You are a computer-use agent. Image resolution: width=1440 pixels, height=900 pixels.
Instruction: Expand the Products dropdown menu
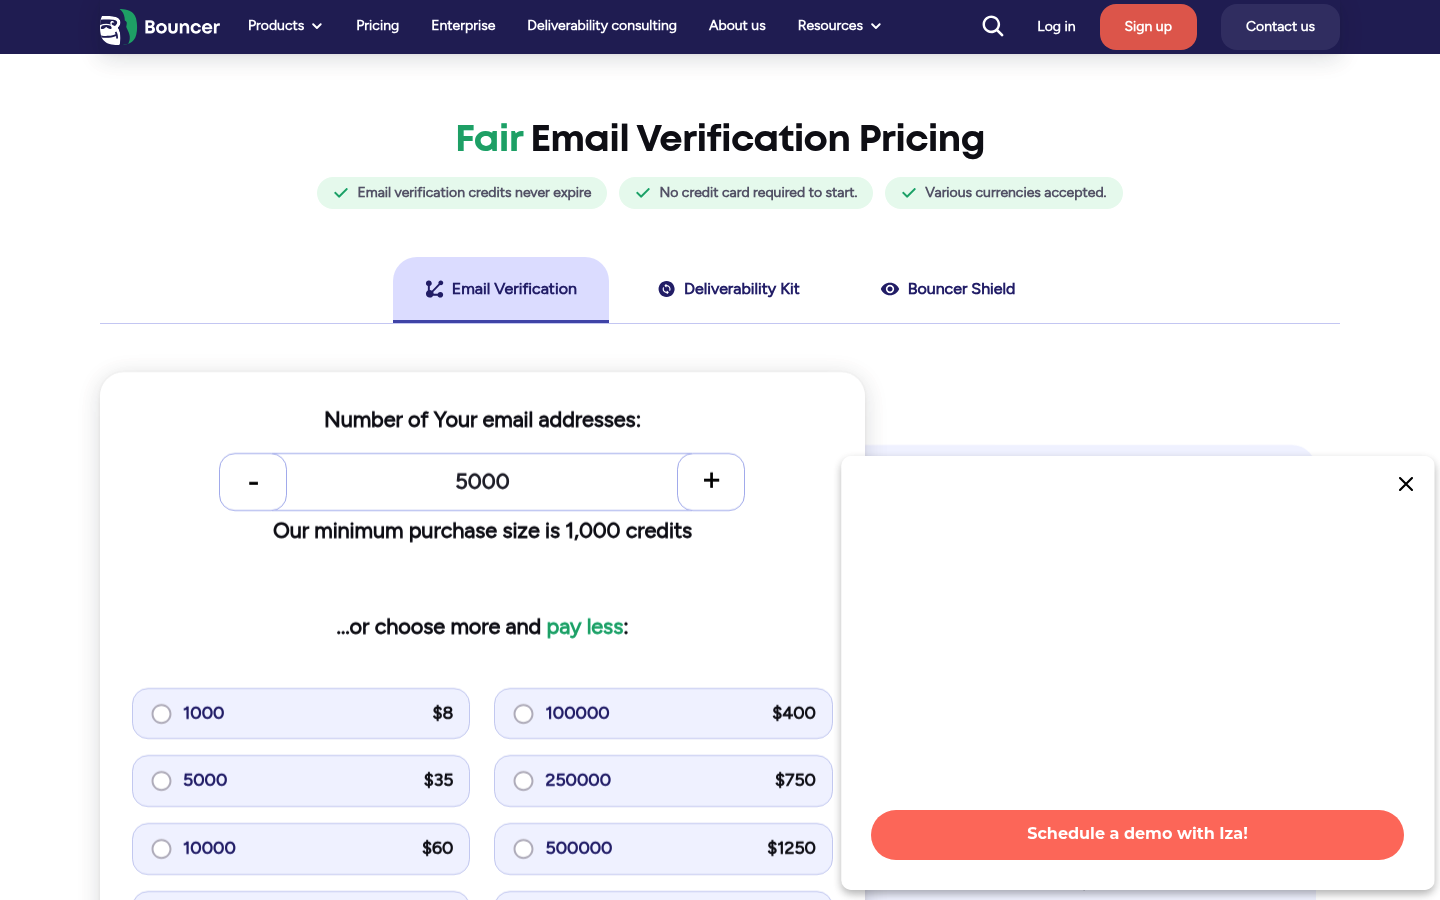pyautogui.click(x=285, y=26)
